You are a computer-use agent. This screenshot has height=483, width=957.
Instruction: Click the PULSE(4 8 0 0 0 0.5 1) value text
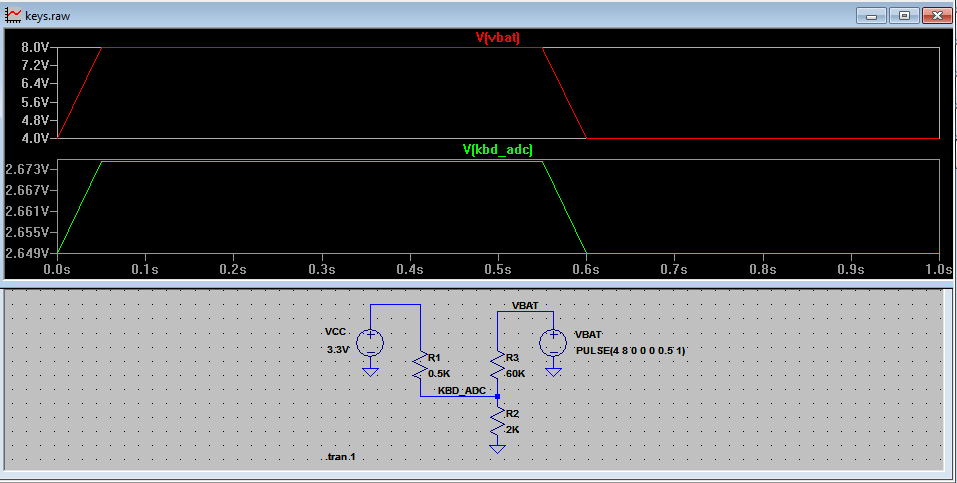point(630,351)
